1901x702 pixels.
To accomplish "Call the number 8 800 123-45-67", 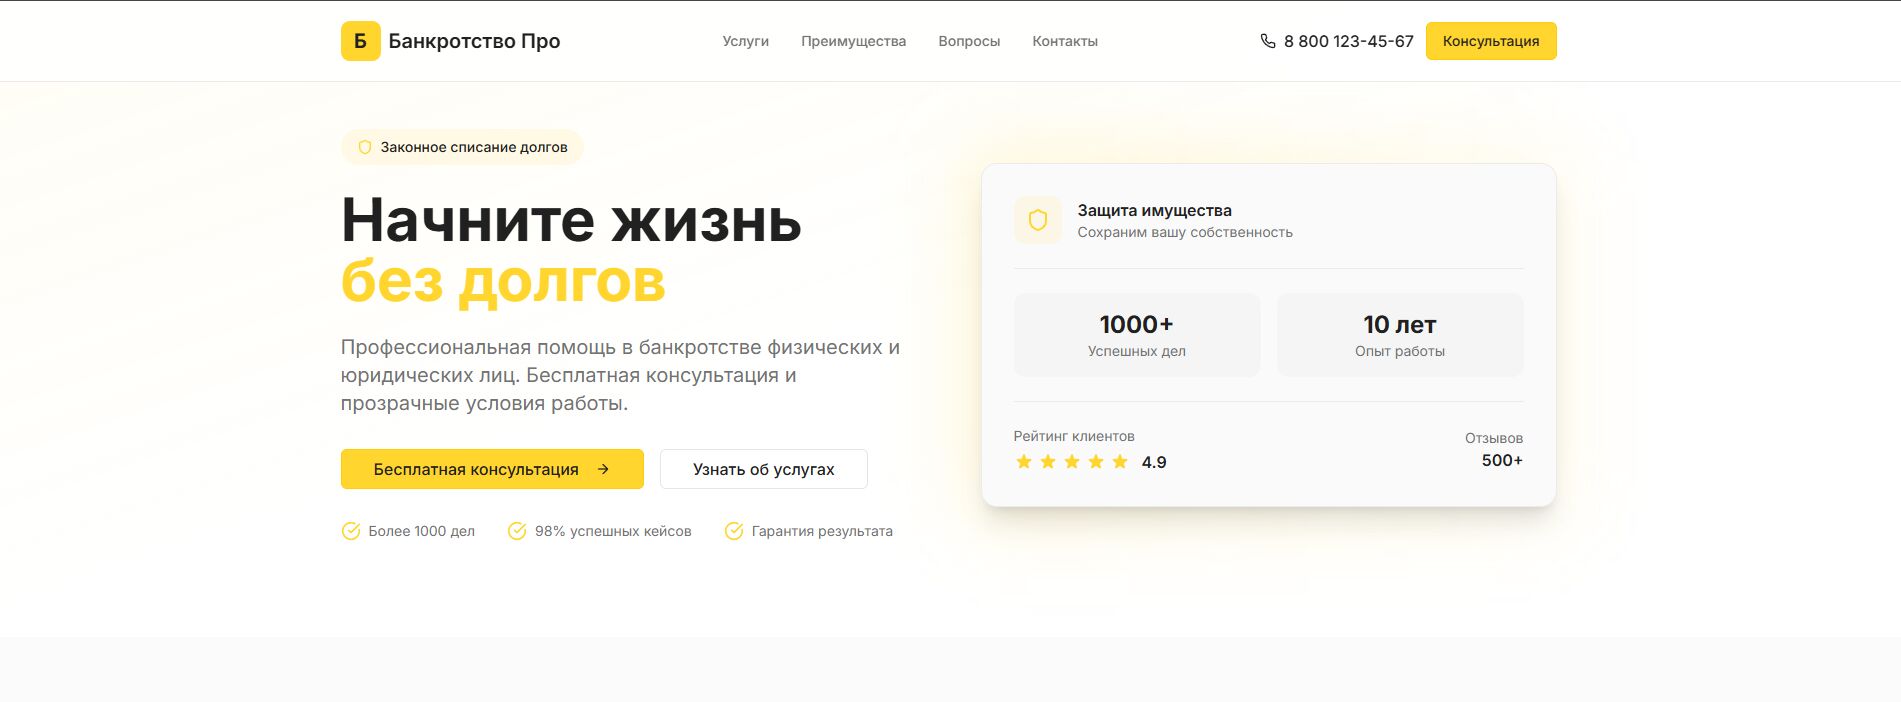I will point(1348,41).
